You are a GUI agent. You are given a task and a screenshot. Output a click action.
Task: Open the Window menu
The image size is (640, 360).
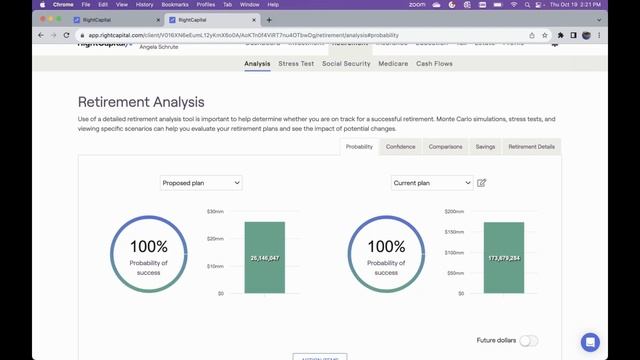click(x=249, y=5)
